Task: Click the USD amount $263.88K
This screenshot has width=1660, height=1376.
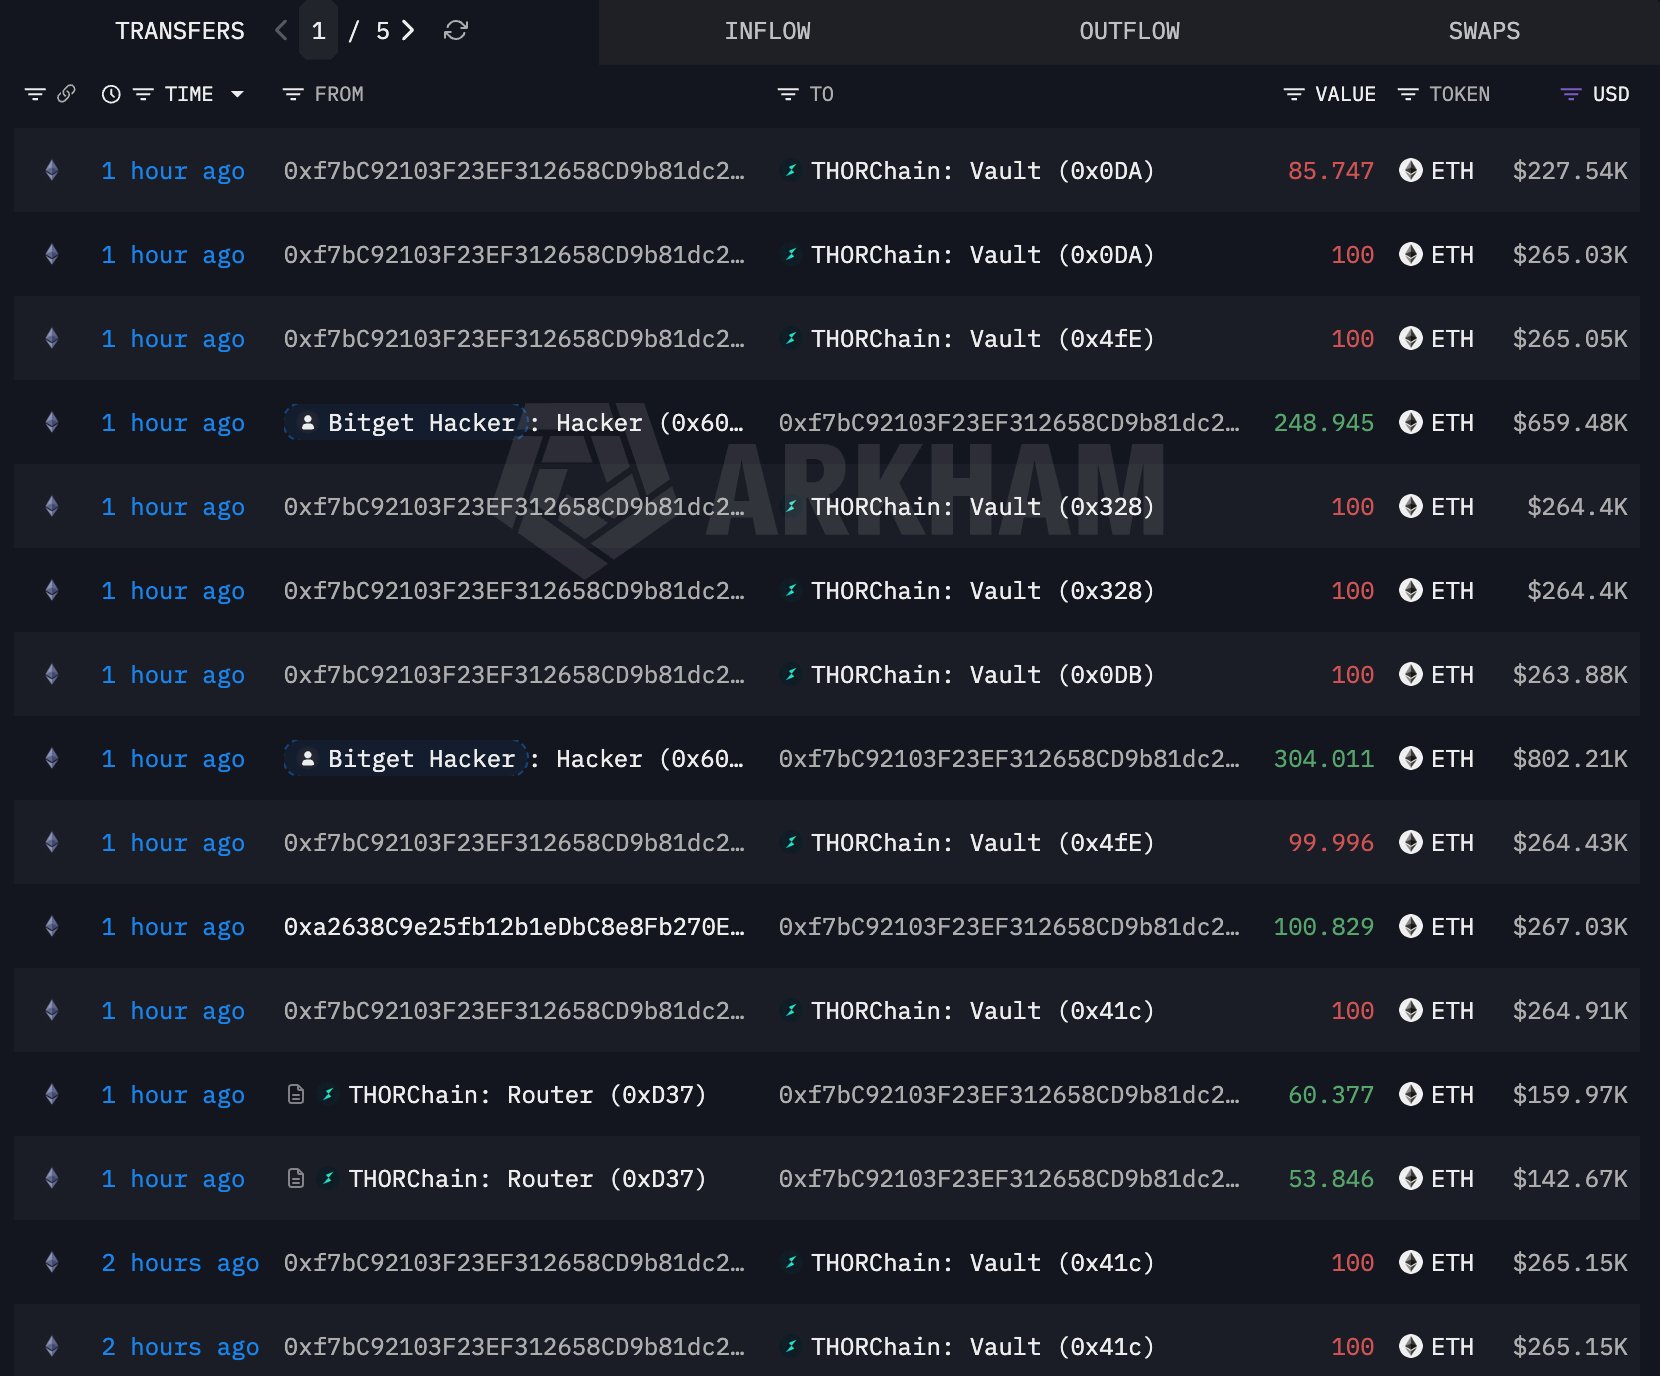Action: tap(1570, 674)
